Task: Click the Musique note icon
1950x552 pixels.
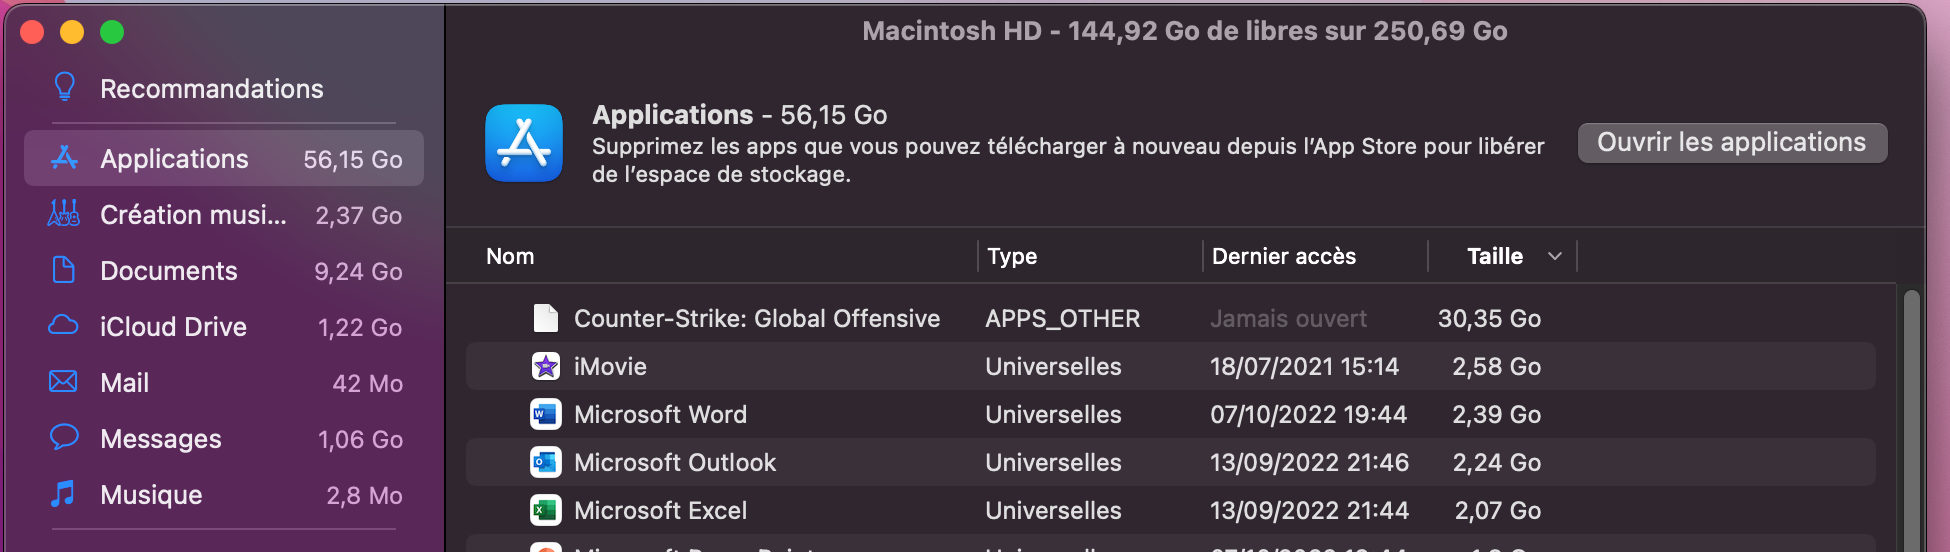Action: click(64, 494)
